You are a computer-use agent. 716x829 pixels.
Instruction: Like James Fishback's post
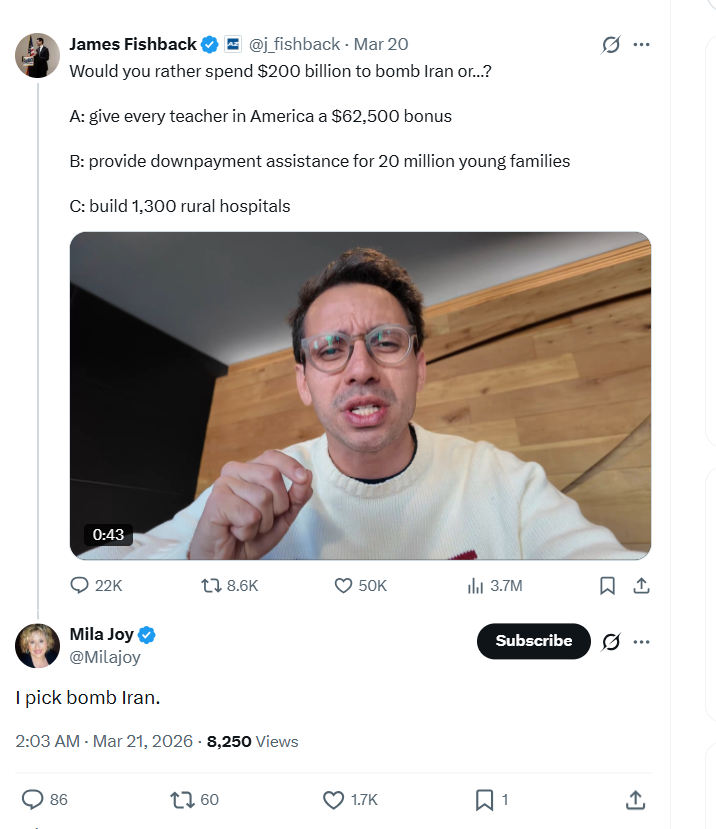click(344, 585)
